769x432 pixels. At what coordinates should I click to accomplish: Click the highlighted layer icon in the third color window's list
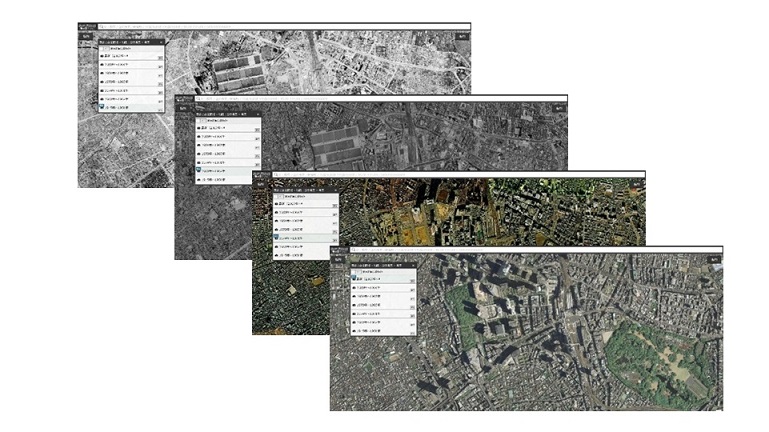[276, 236]
